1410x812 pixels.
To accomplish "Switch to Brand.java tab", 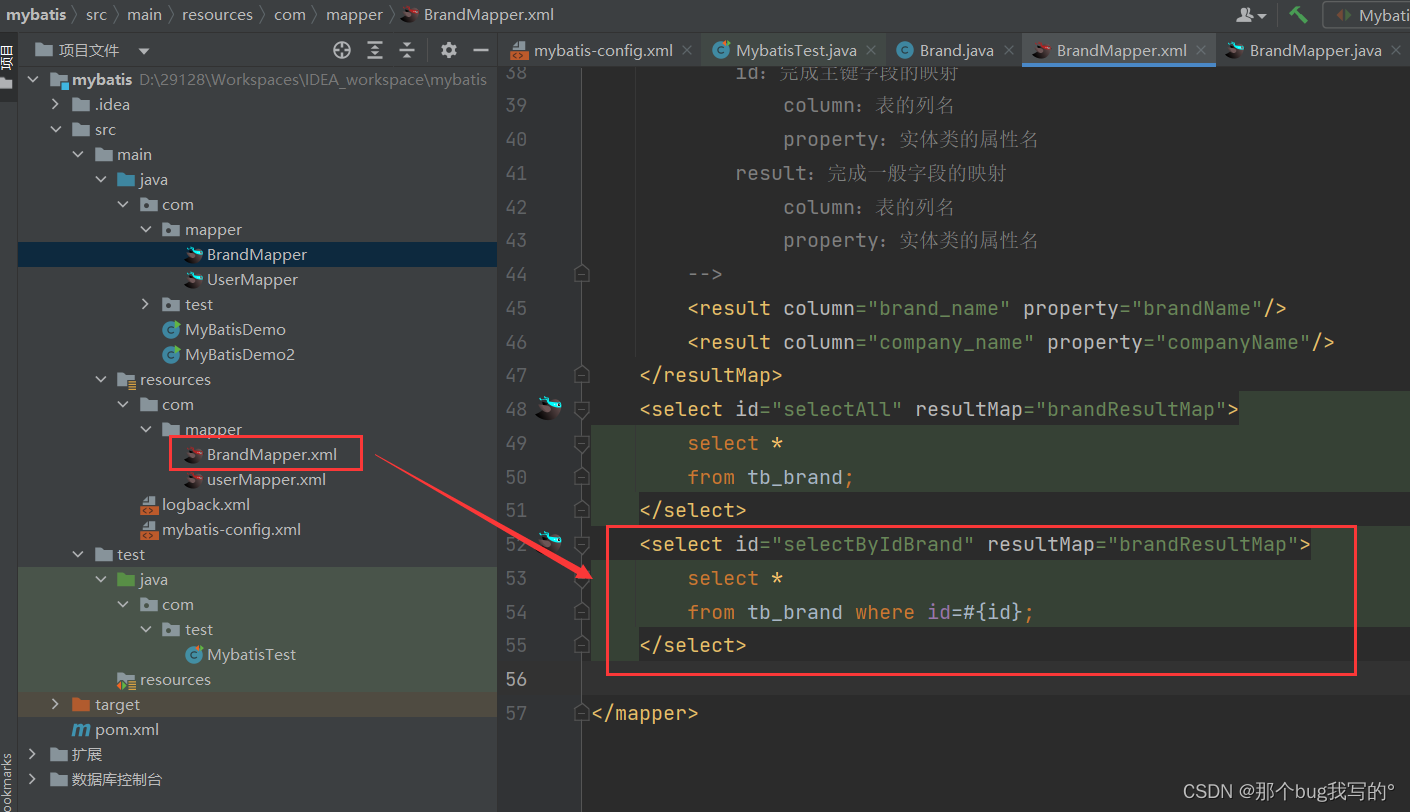I will 956,50.
